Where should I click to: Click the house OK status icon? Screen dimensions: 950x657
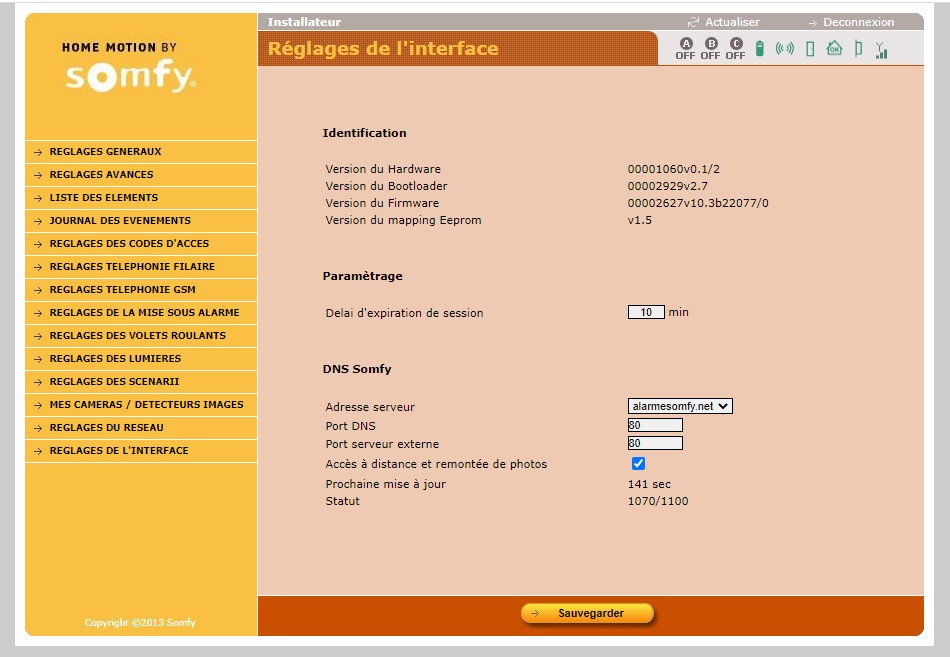click(834, 48)
